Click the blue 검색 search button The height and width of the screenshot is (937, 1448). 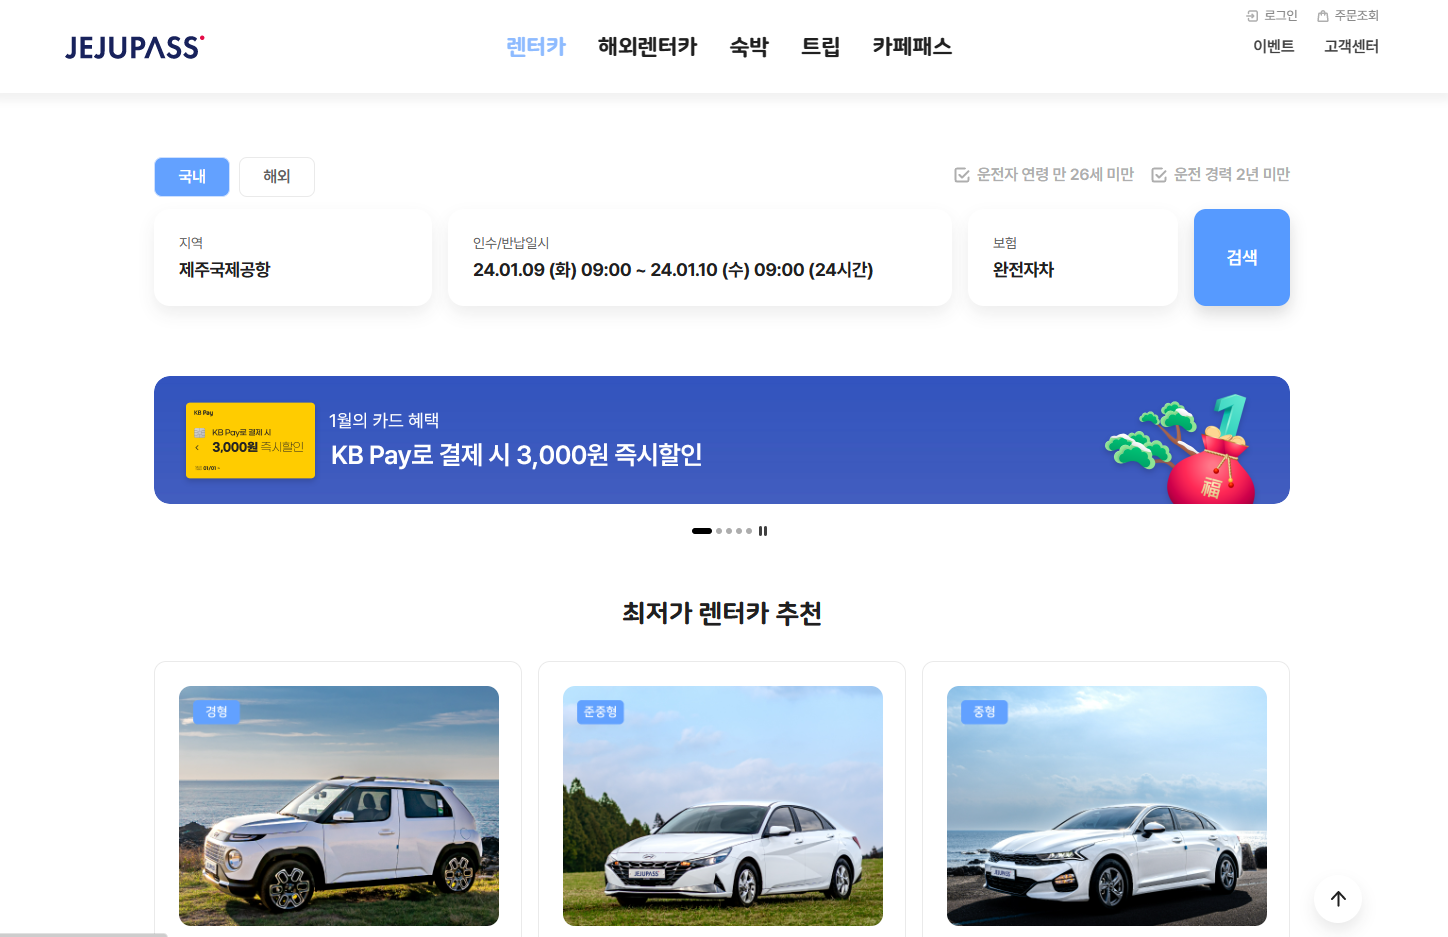click(x=1241, y=257)
